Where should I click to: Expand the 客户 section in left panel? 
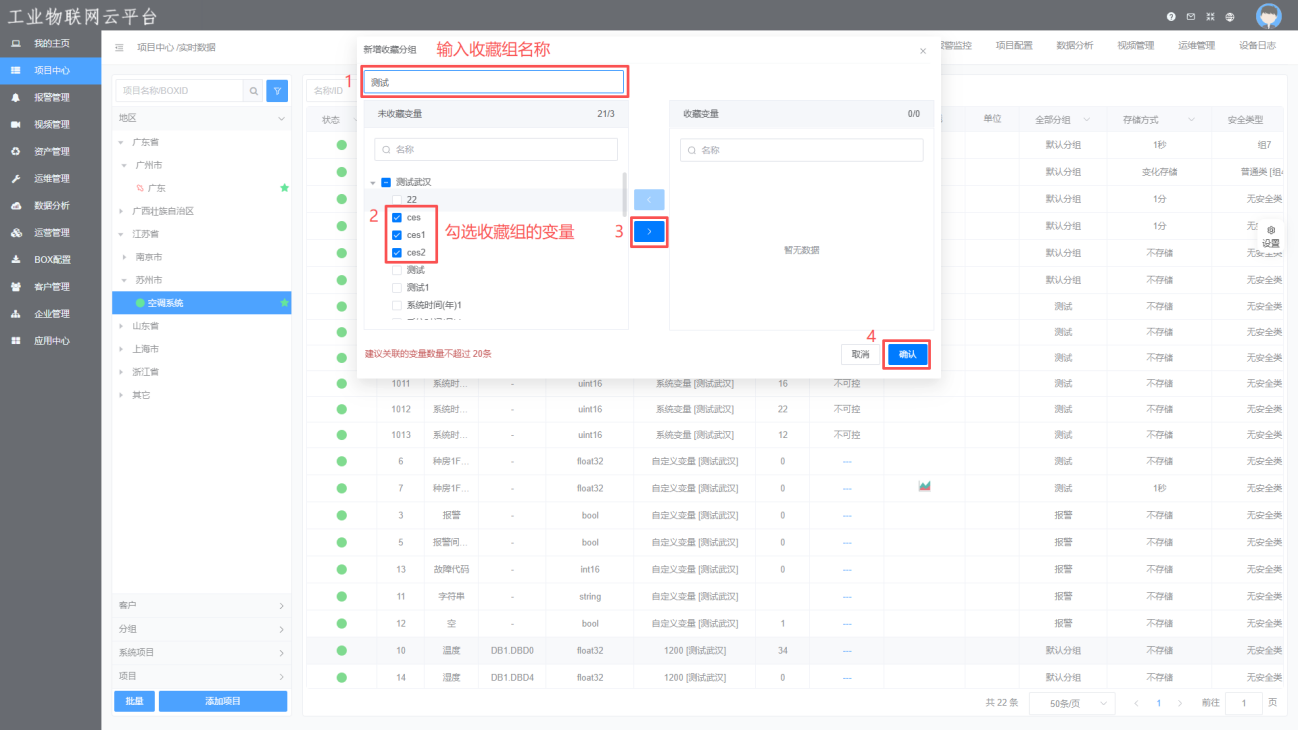click(x=201, y=606)
